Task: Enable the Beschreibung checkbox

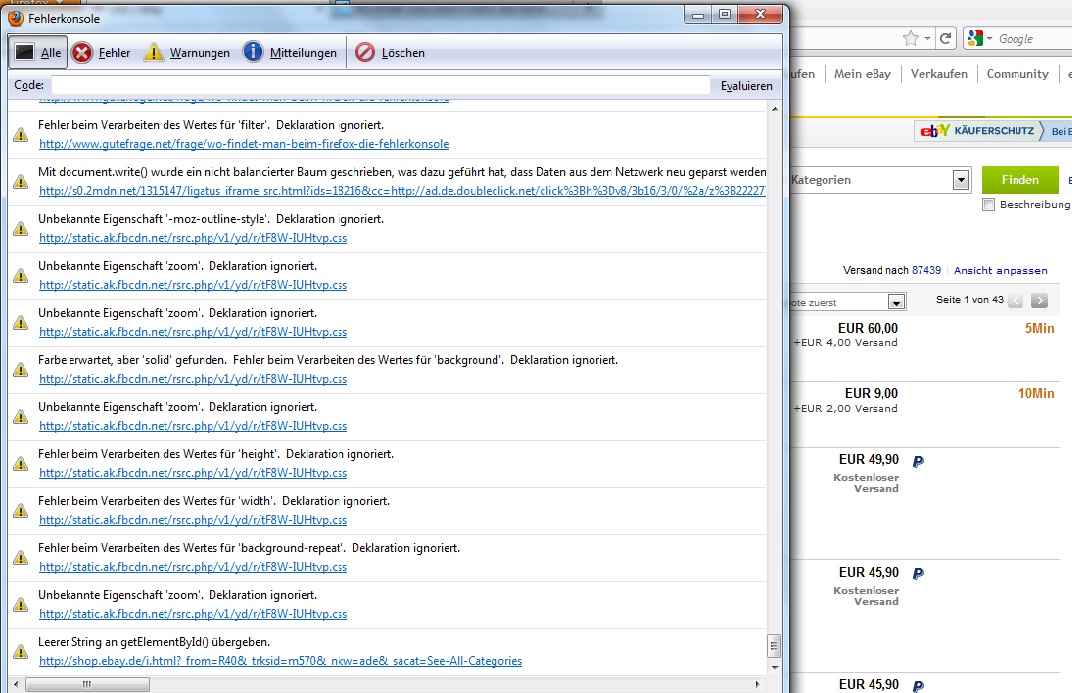Action: point(989,205)
